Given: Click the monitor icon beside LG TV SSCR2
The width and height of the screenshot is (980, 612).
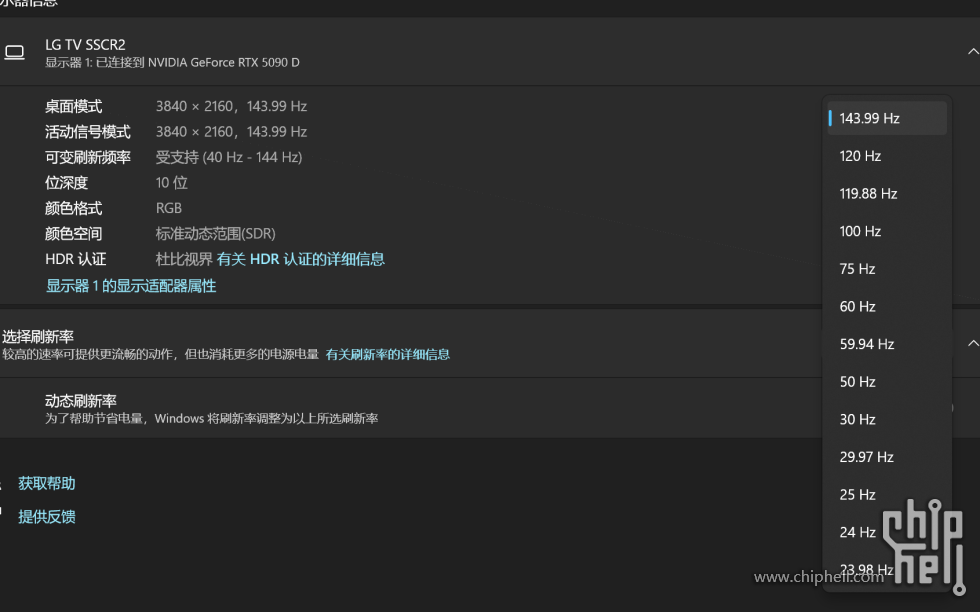Looking at the screenshot, I should tap(14, 52).
